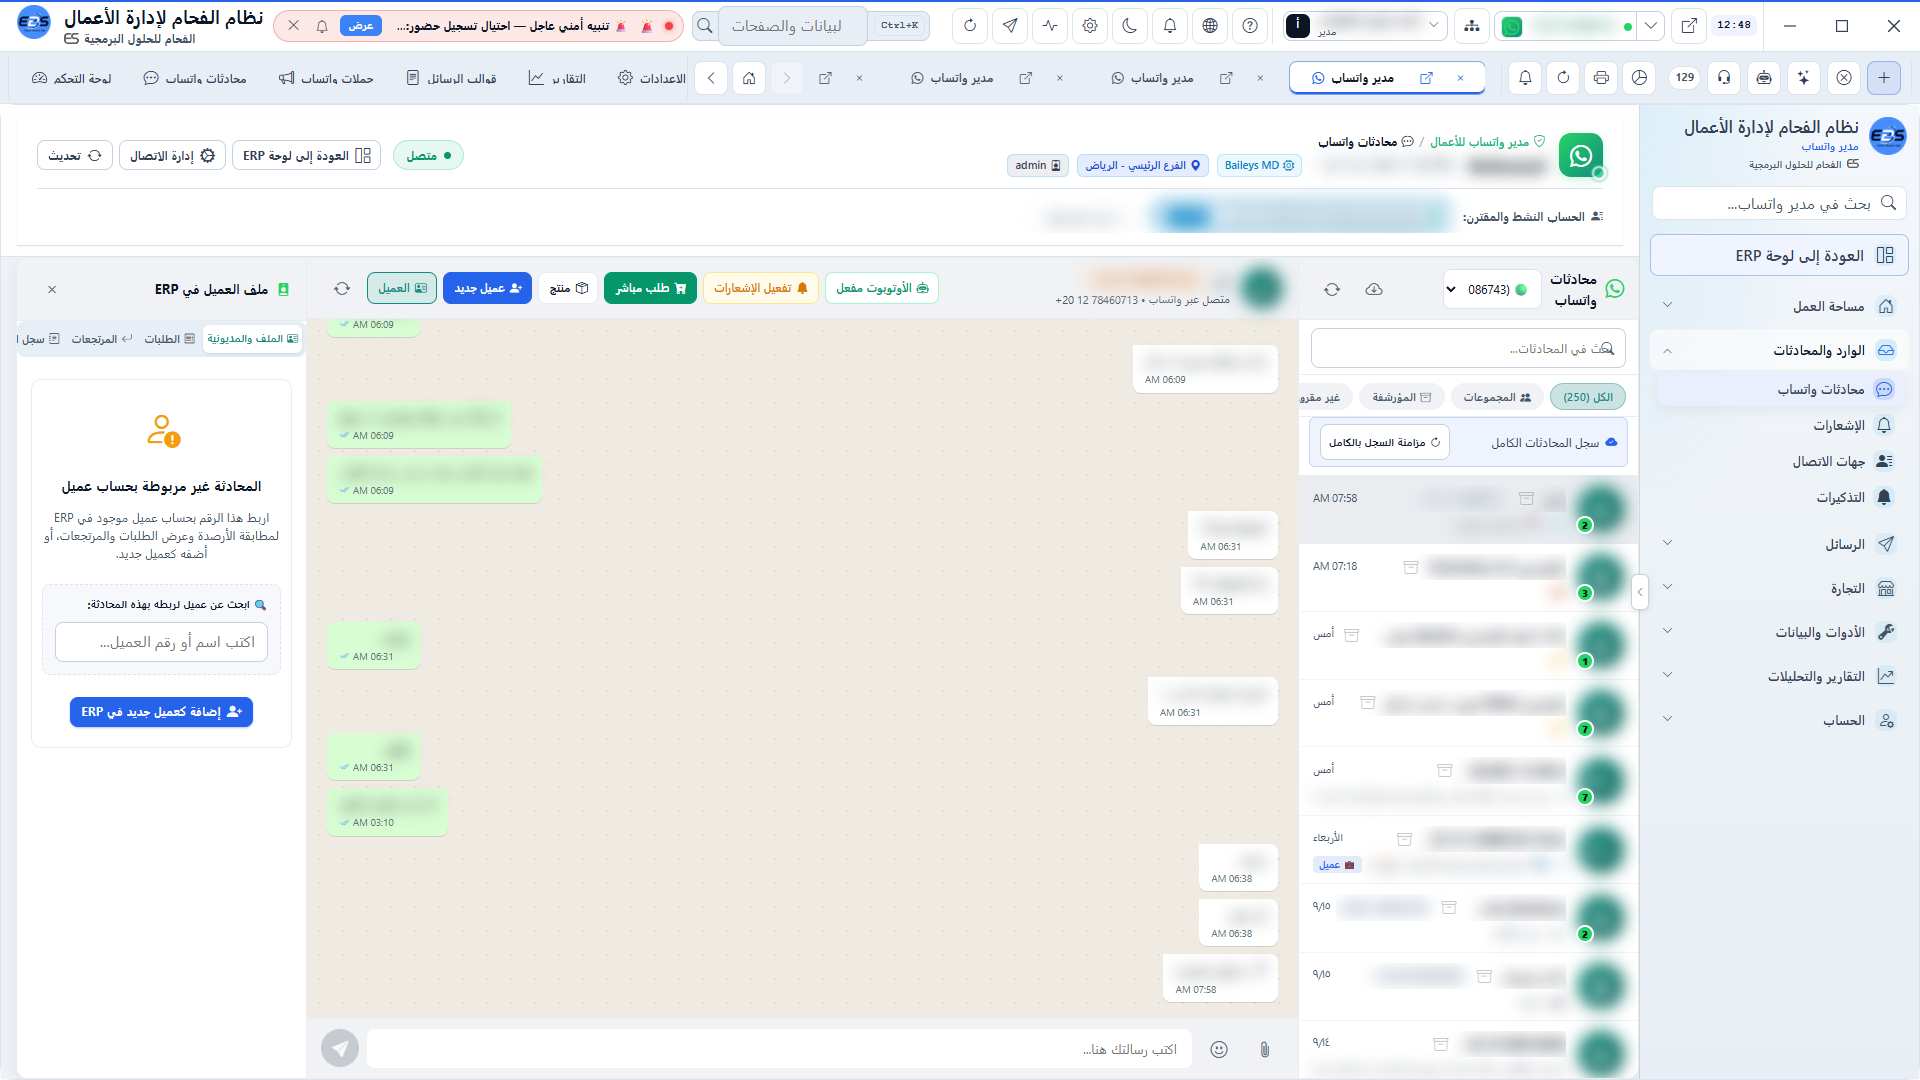
Task: Click the customer name or number search field
Action: pos(161,642)
